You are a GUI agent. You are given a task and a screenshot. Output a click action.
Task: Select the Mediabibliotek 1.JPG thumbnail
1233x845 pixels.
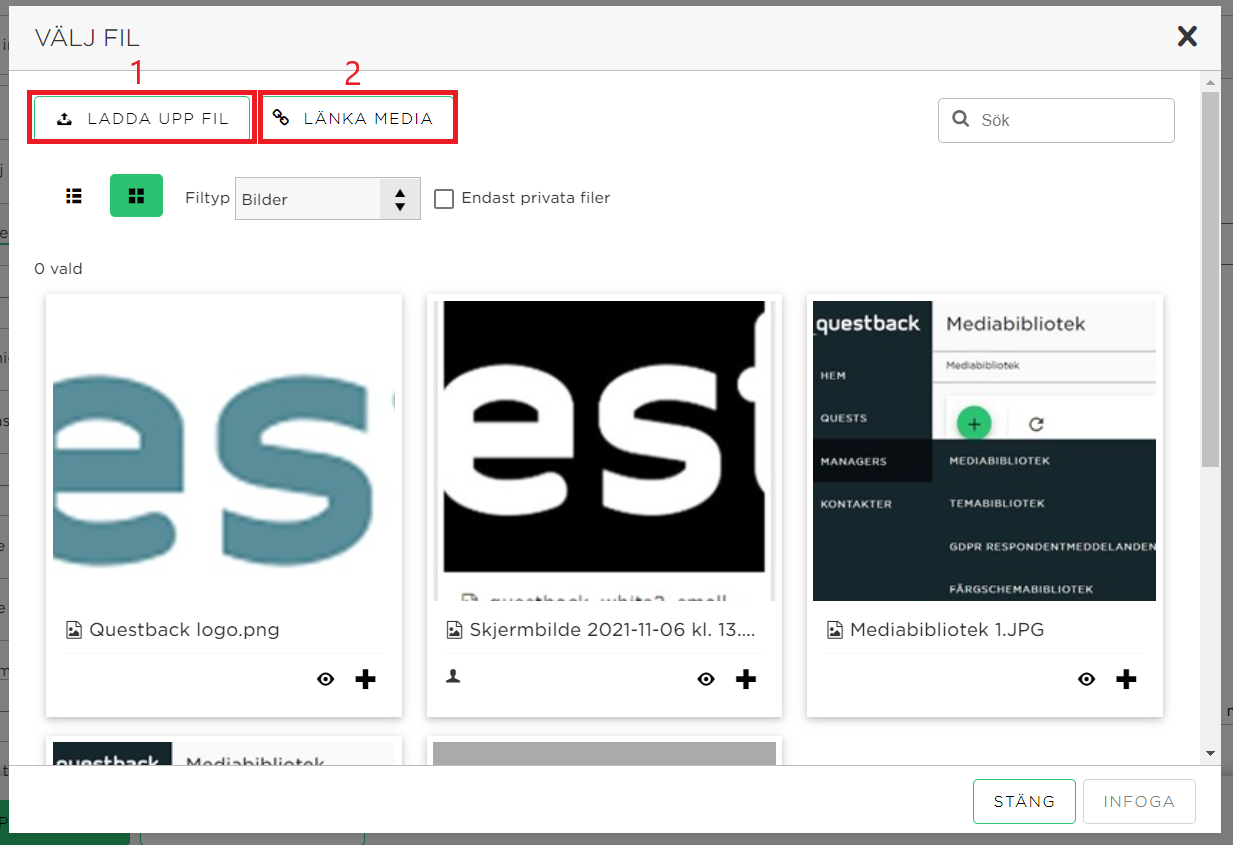984,451
